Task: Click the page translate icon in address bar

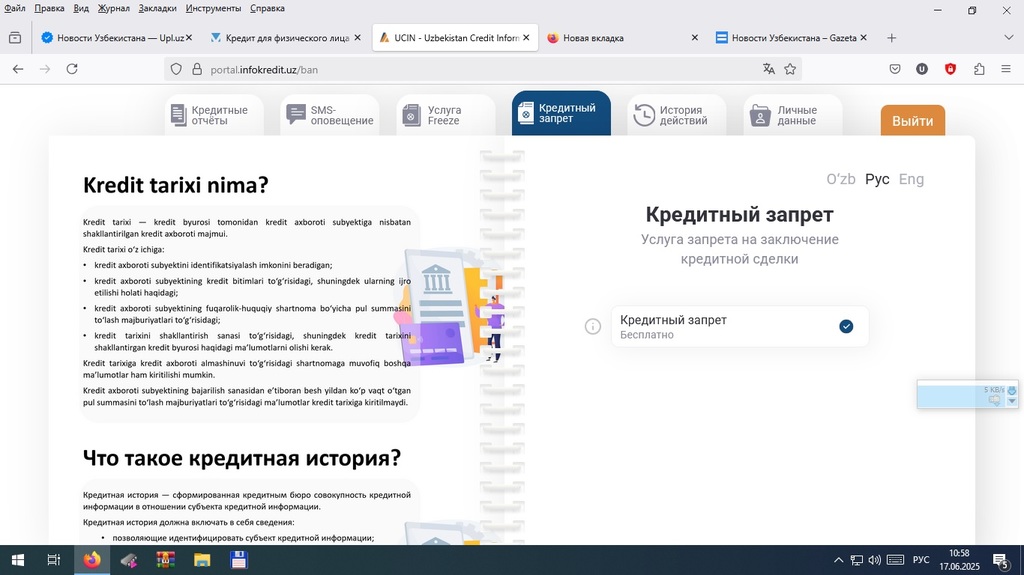Action: [x=768, y=69]
